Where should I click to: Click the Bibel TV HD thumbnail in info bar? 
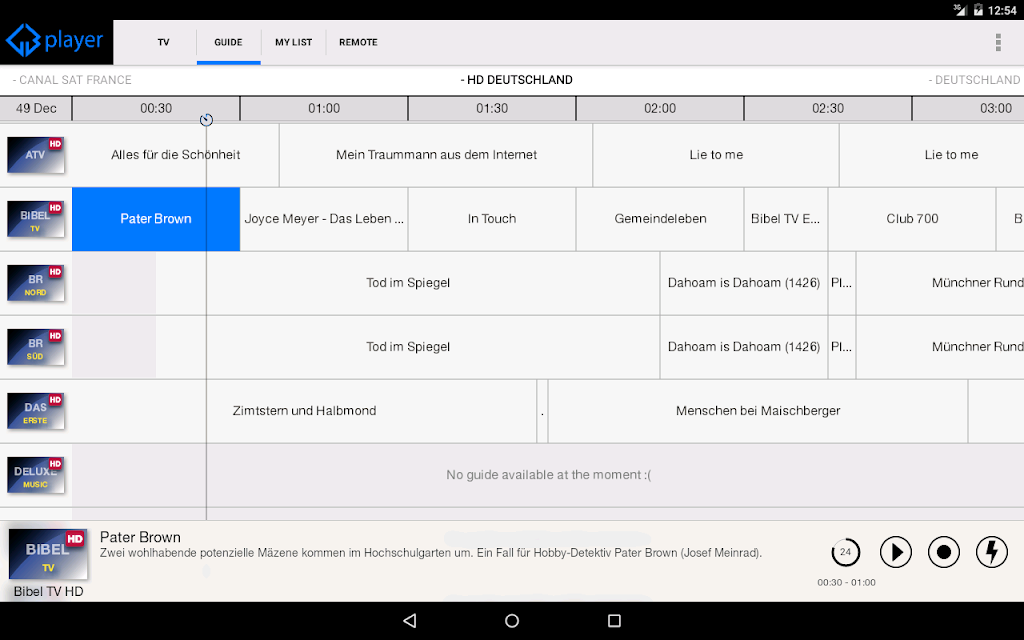[x=48, y=554]
